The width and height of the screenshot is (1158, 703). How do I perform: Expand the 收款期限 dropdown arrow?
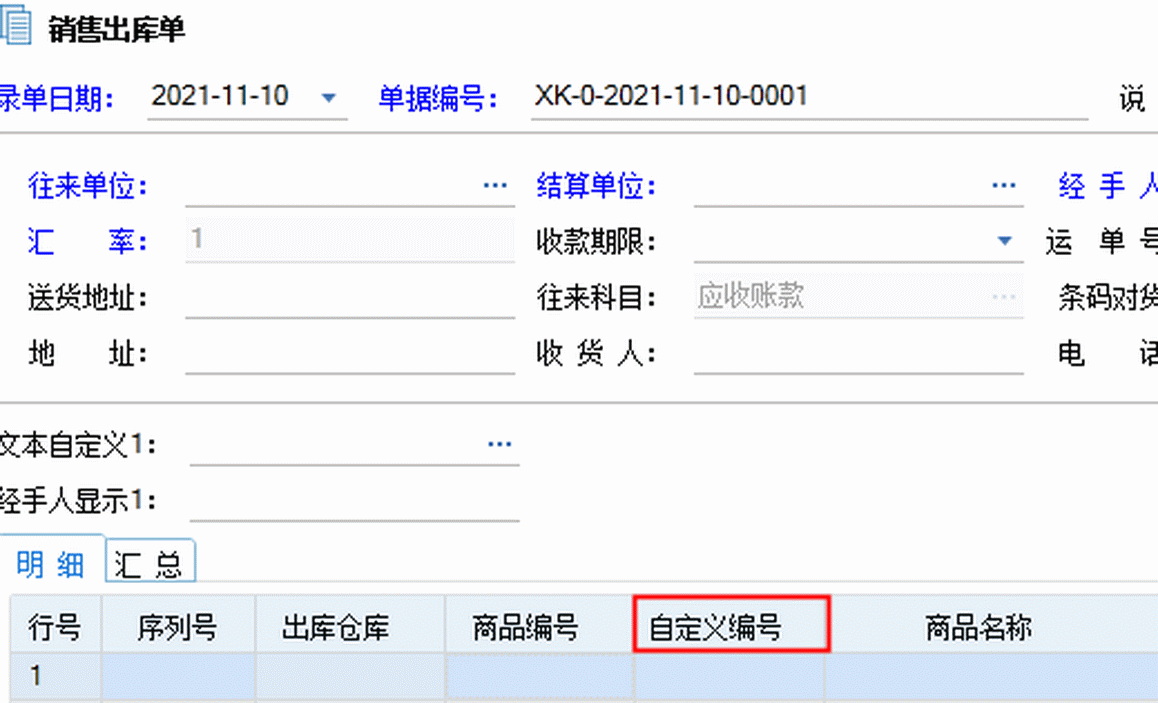1004,241
